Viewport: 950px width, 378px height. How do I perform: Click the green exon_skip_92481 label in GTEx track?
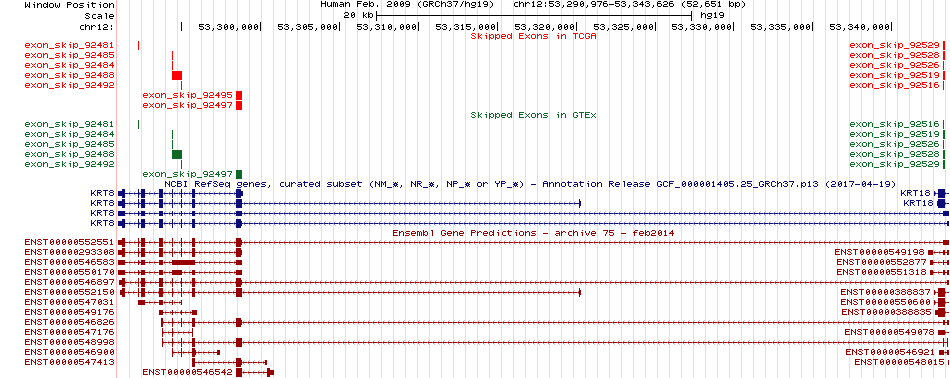tap(69, 124)
